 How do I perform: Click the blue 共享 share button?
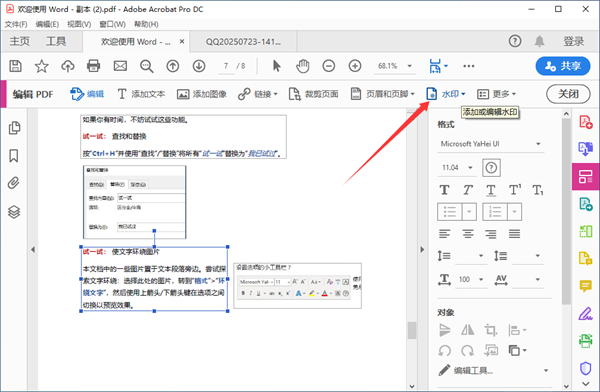[562, 66]
